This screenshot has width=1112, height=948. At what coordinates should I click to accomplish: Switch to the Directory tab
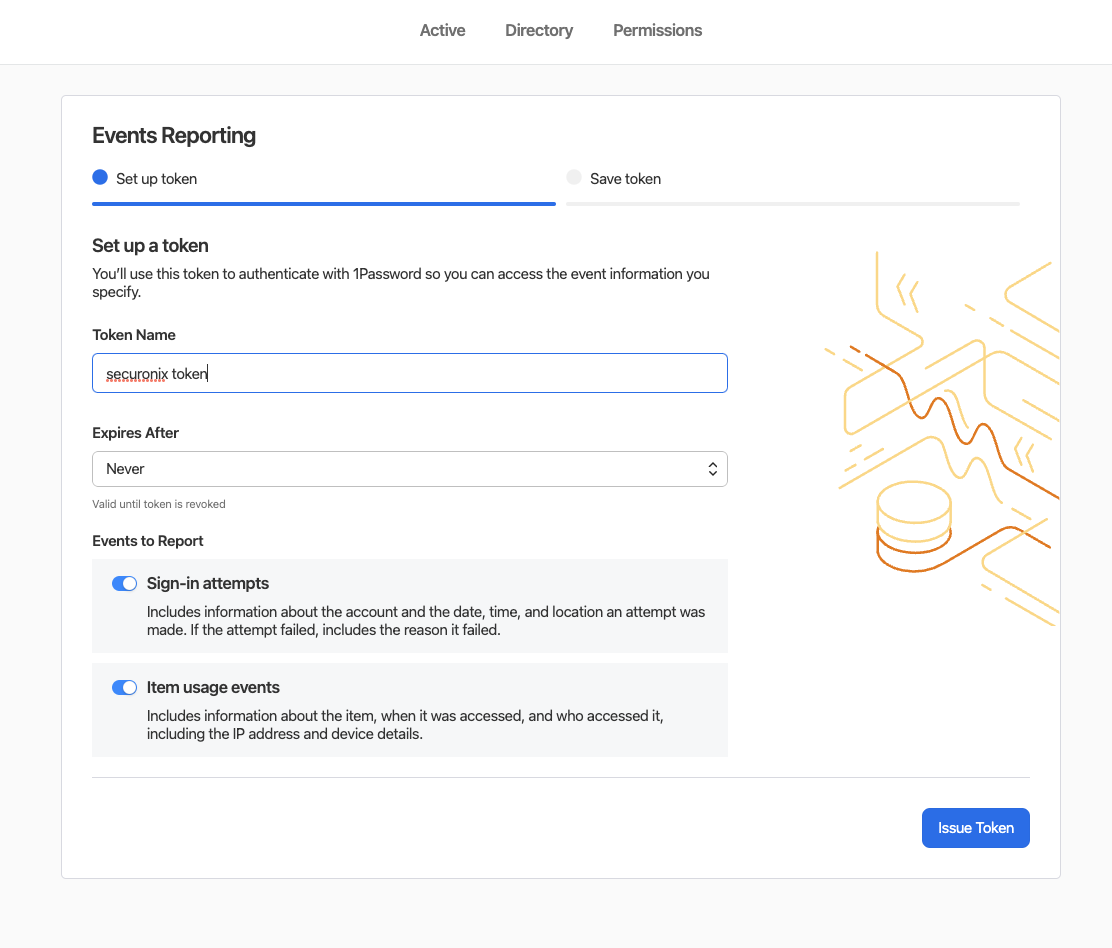538,30
